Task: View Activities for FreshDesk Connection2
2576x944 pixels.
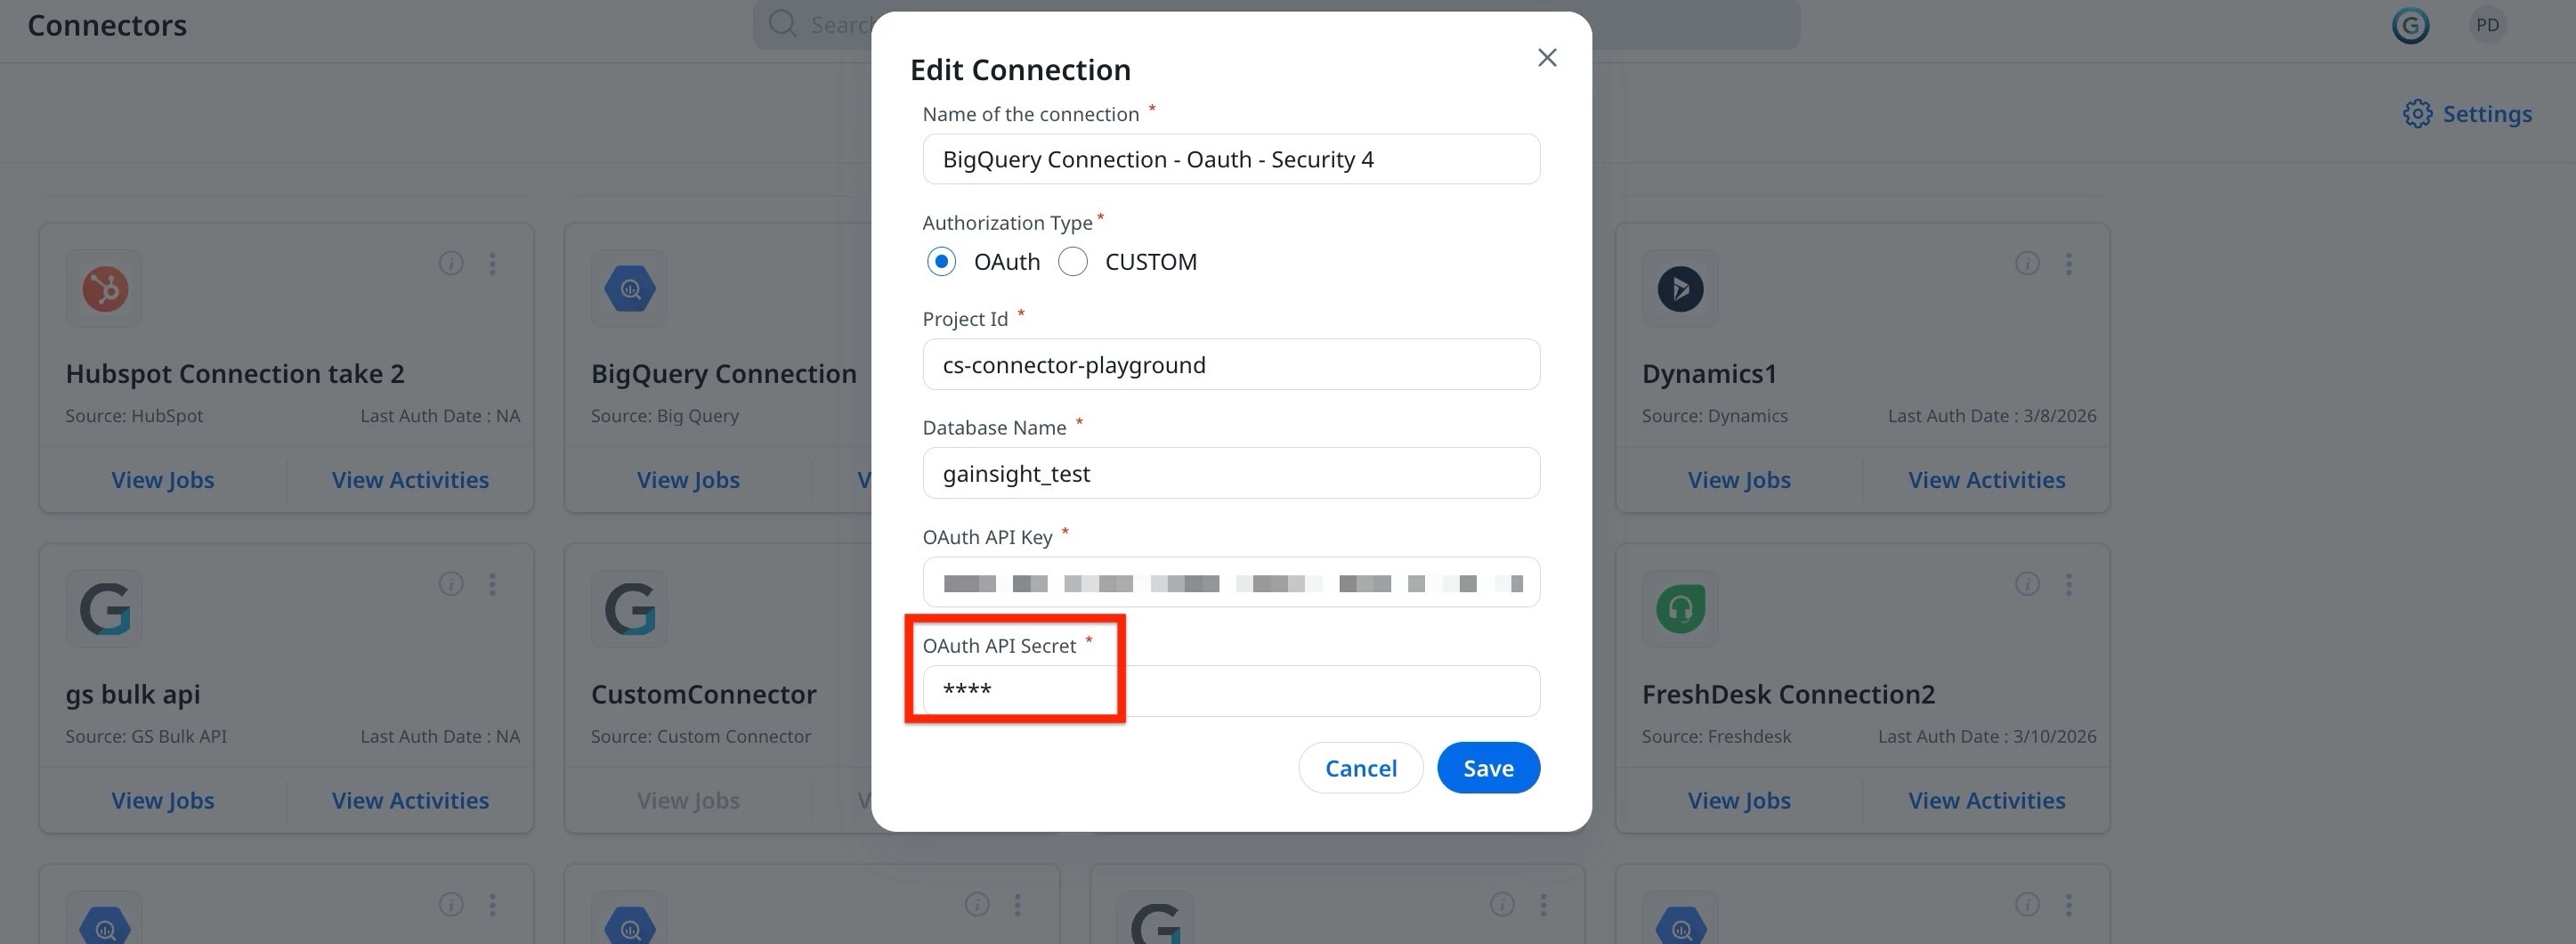Action: coord(1986,801)
